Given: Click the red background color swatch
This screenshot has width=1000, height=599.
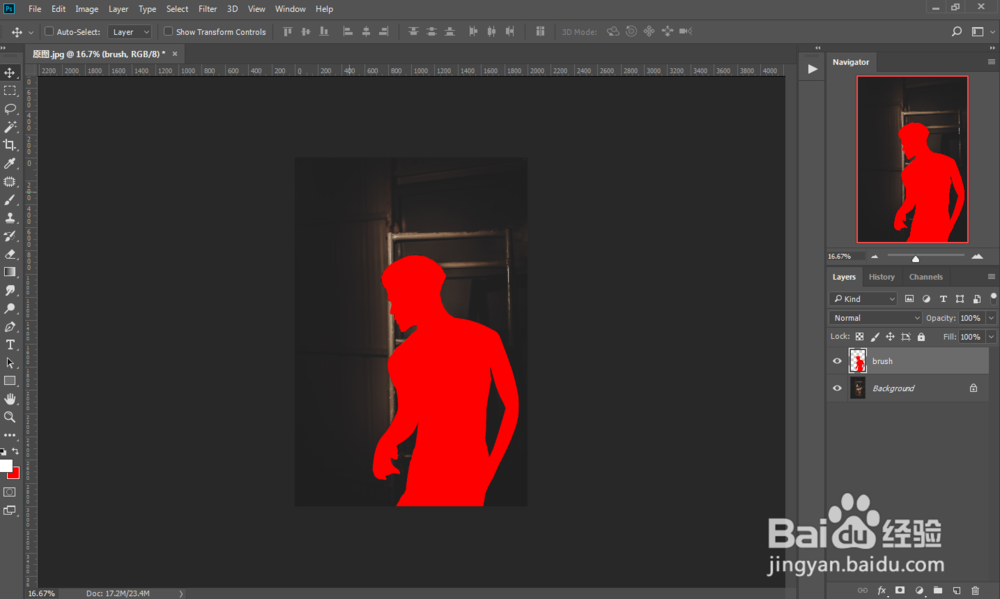Looking at the screenshot, I should pyautogui.click(x=15, y=474).
